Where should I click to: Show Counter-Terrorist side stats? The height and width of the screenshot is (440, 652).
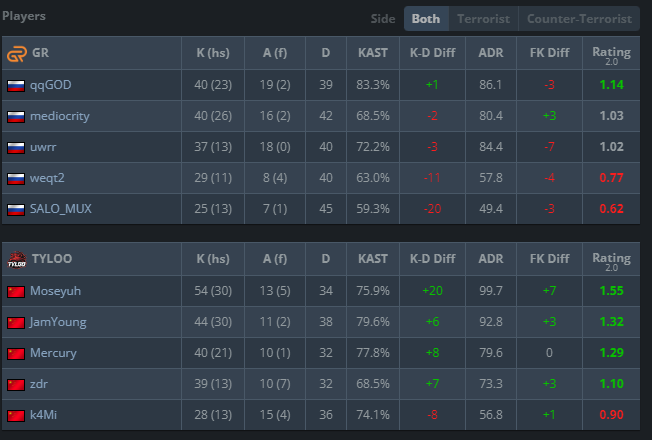click(x=579, y=19)
